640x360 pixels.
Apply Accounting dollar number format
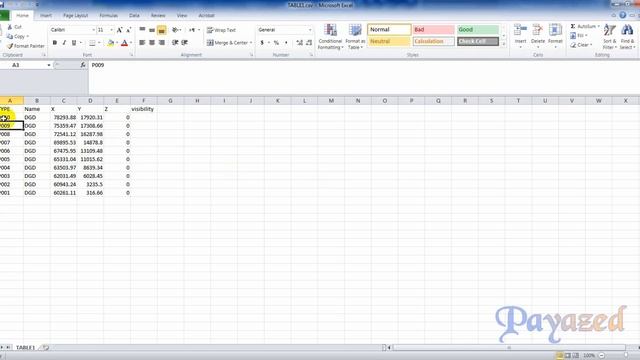(x=262, y=42)
